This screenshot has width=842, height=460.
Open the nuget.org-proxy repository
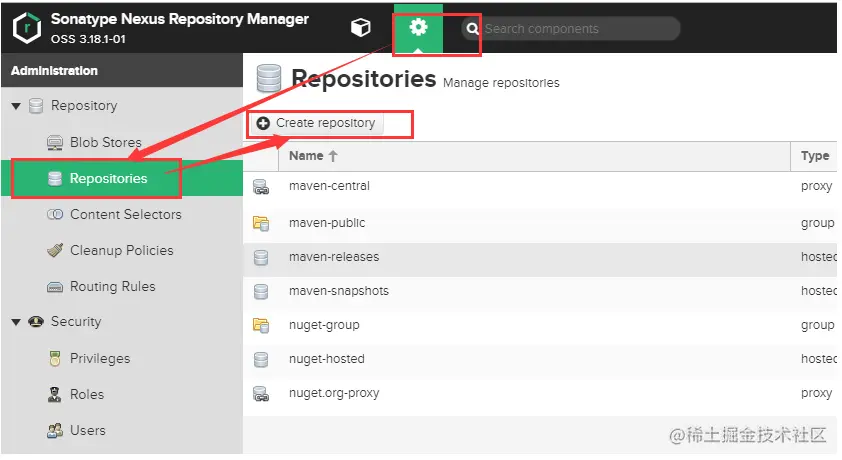point(334,393)
